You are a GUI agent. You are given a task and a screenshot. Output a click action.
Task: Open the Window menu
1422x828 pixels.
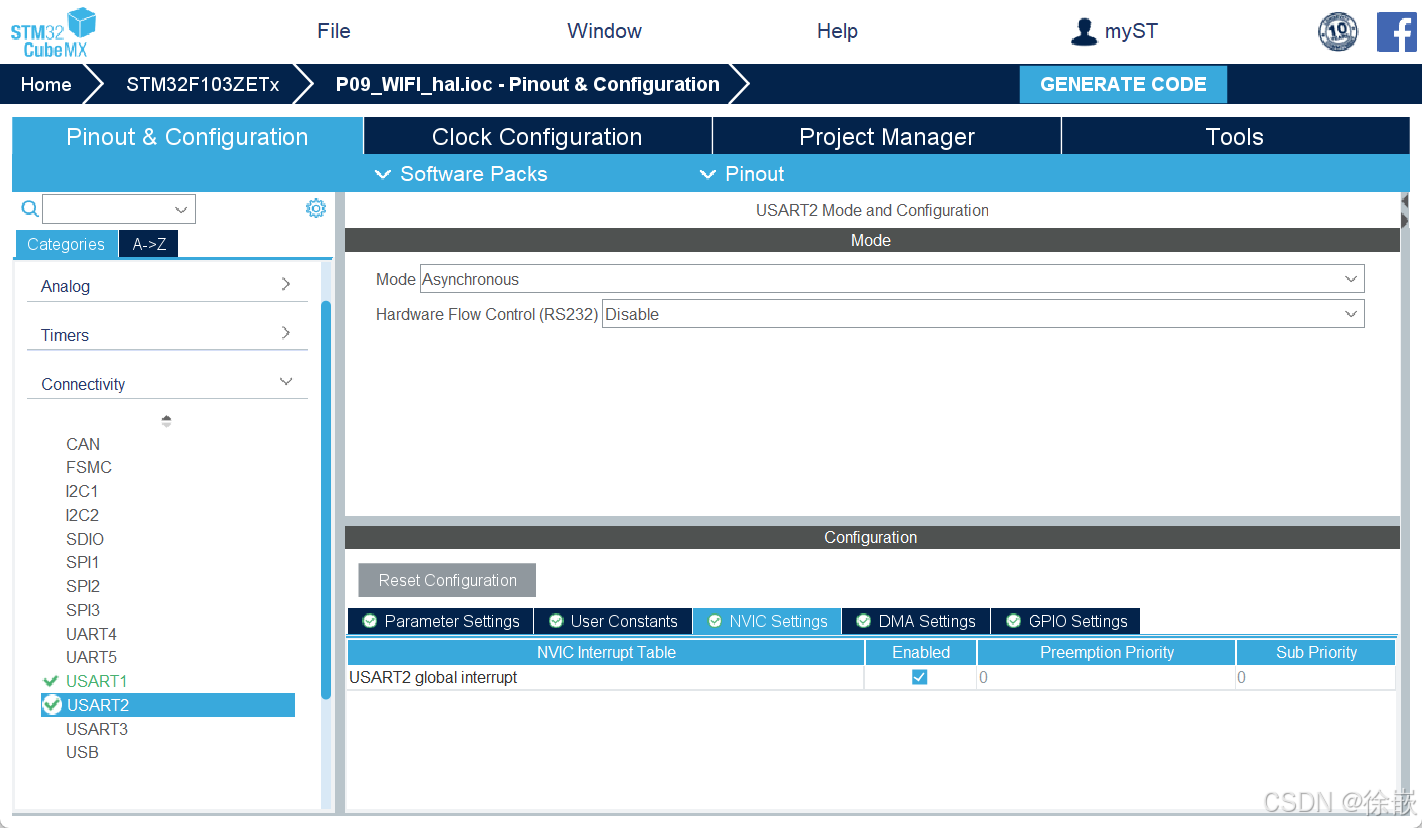pos(604,31)
